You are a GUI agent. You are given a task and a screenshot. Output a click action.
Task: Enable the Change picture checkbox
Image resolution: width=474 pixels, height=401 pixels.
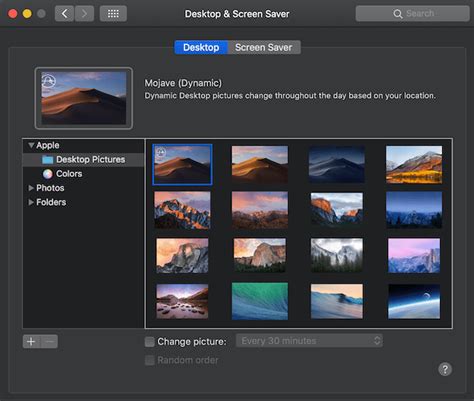click(x=150, y=342)
